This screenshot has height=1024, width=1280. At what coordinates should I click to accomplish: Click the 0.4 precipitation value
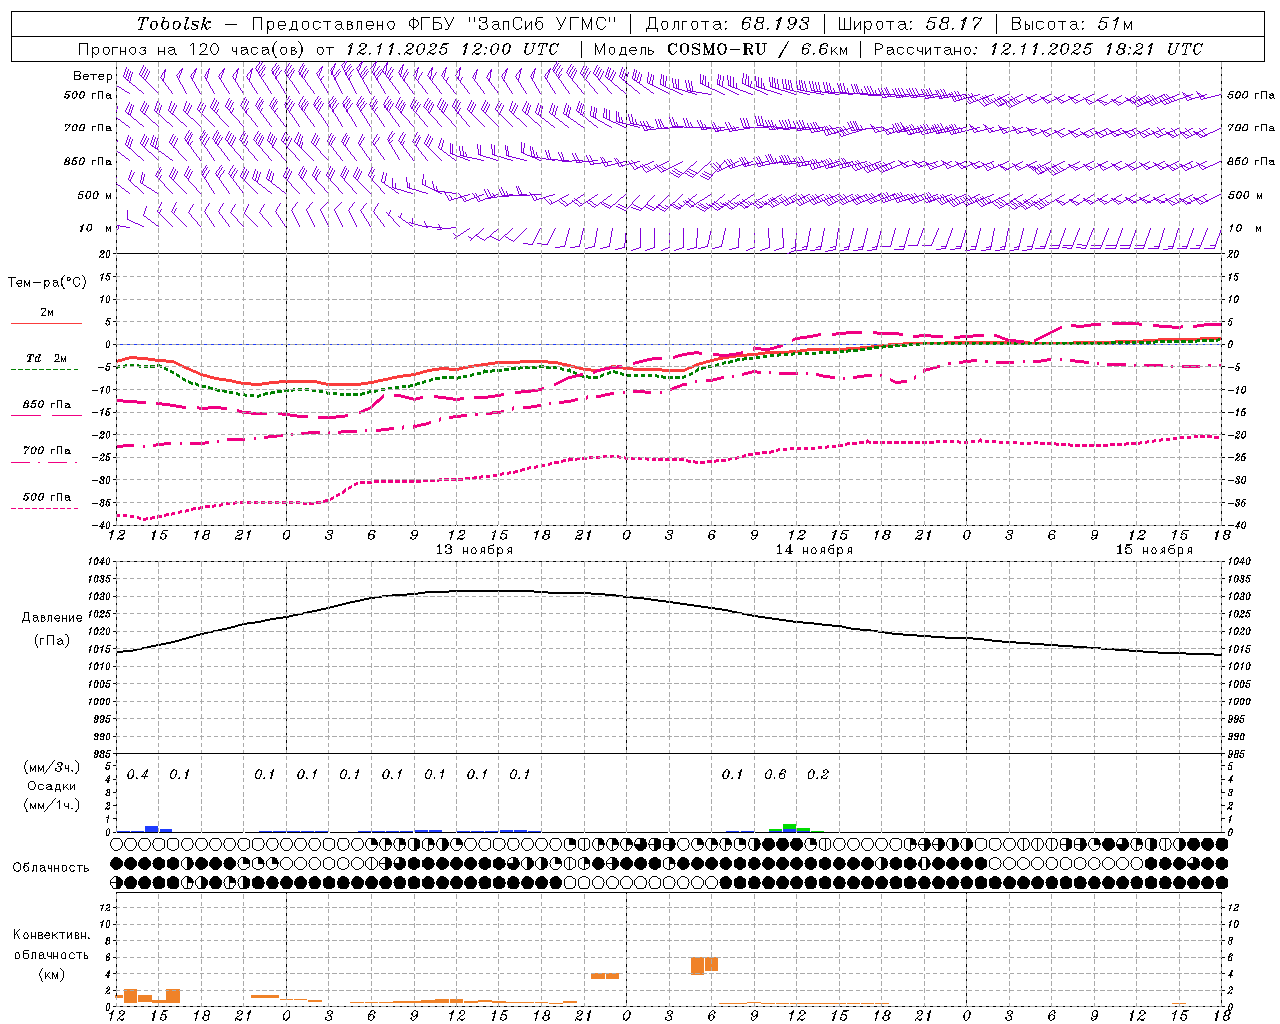[x=138, y=775]
